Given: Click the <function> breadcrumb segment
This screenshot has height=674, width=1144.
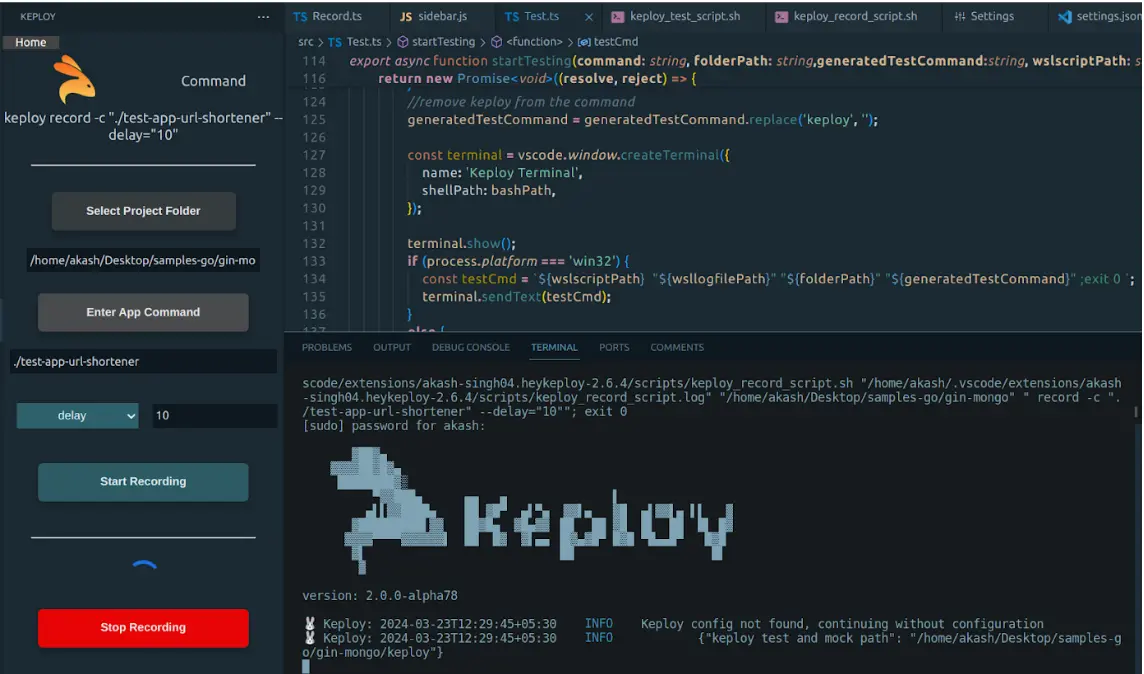Looking at the screenshot, I should point(534,42).
